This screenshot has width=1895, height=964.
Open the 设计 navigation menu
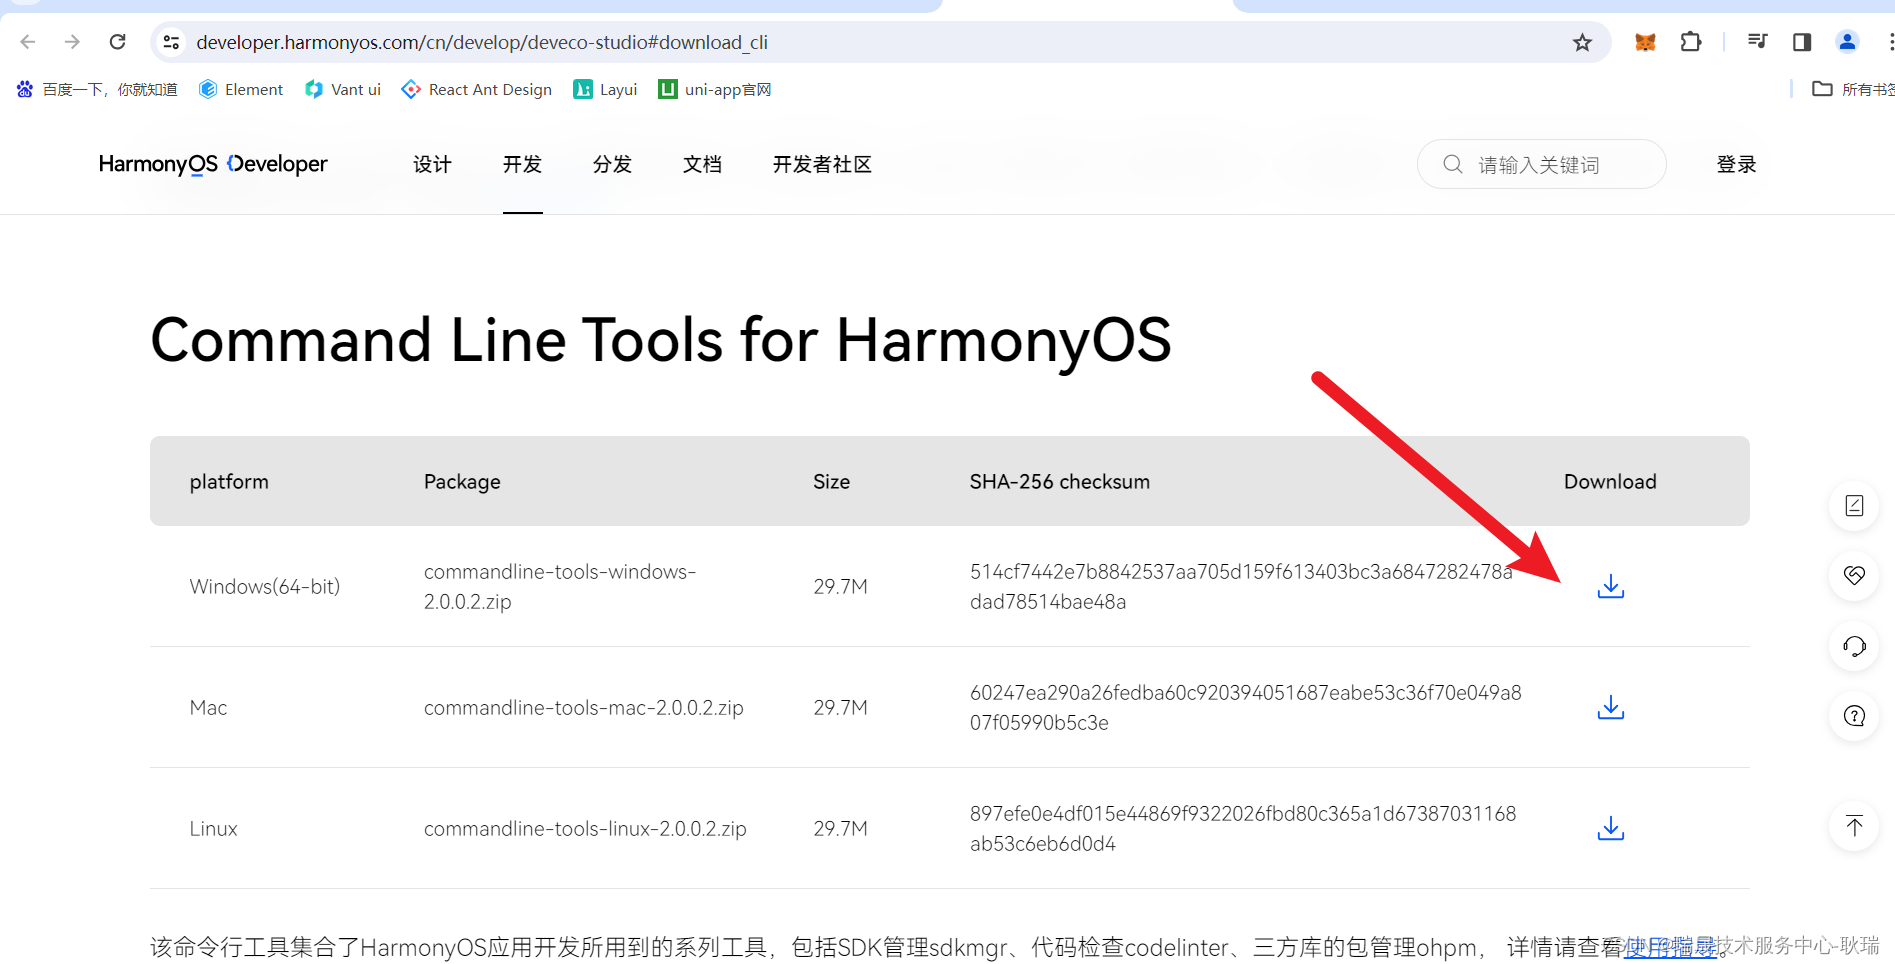tap(432, 164)
